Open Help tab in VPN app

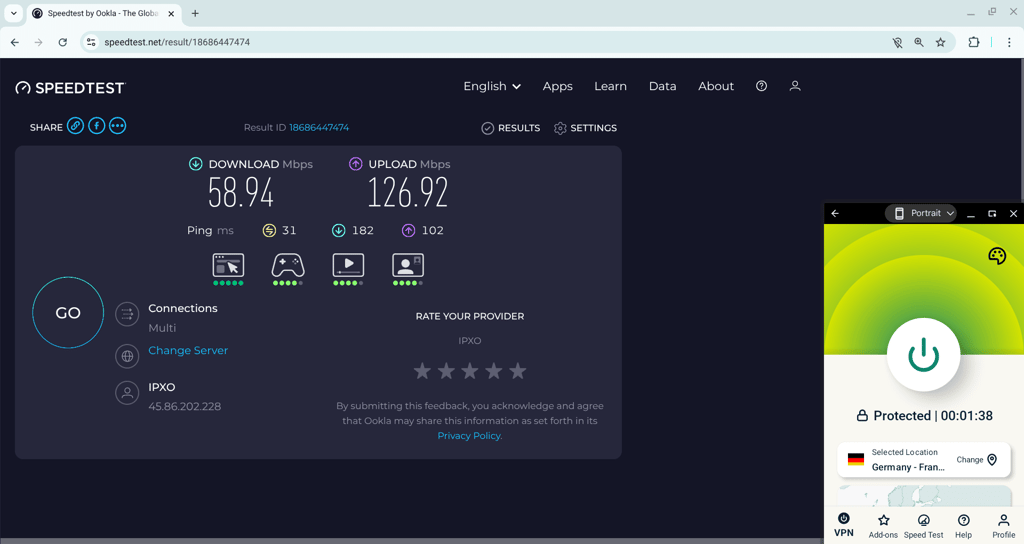click(x=963, y=526)
